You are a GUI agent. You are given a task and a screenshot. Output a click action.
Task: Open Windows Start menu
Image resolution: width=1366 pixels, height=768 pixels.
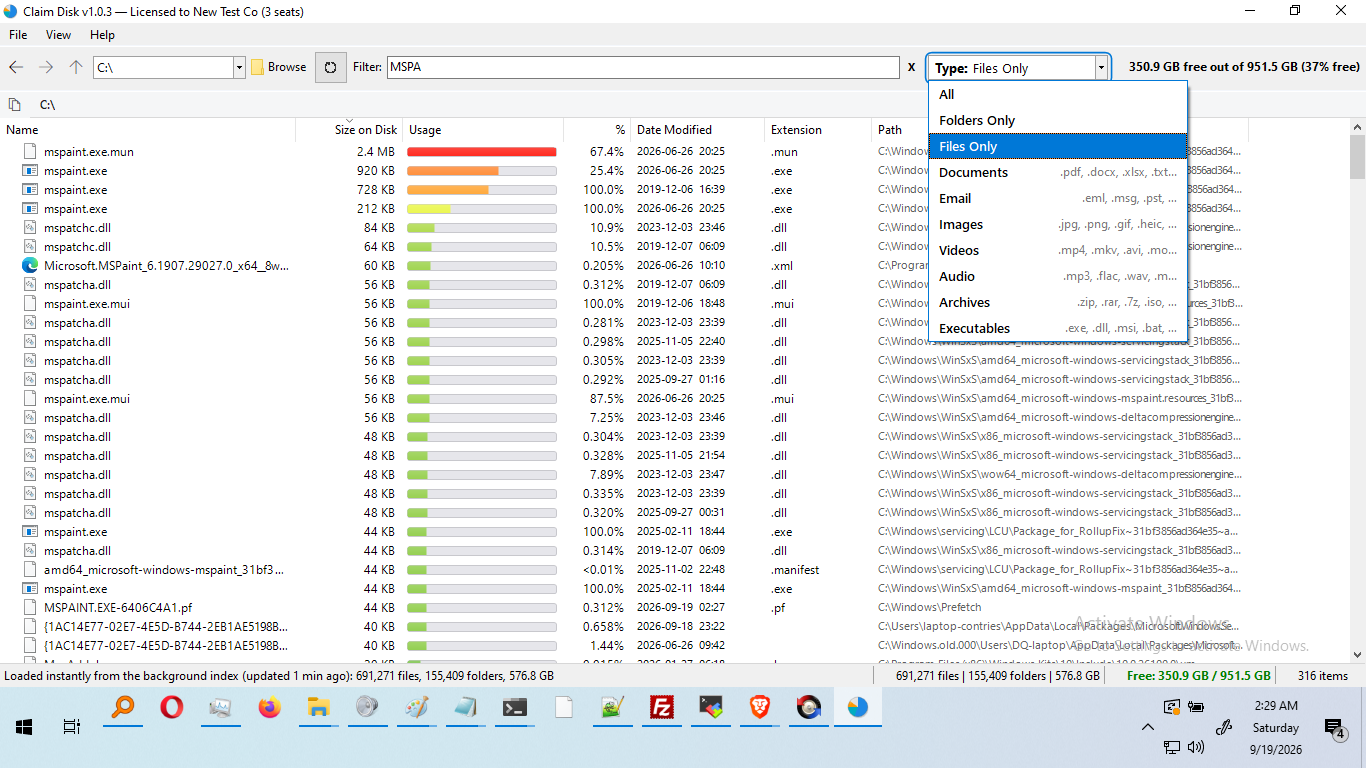[24, 727]
